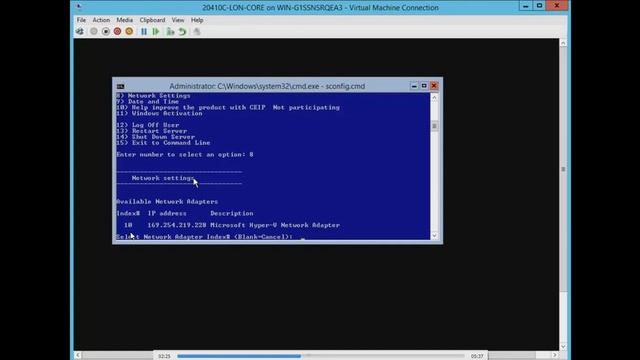Screen dimensions: 640x360
Task: Click the green Reset VM icon
Action: point(156,31)
